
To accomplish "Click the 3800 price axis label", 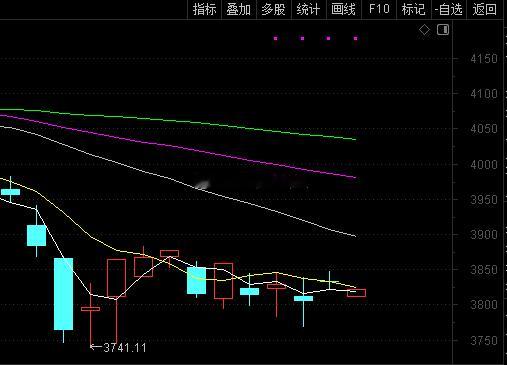I will [484, 305].
